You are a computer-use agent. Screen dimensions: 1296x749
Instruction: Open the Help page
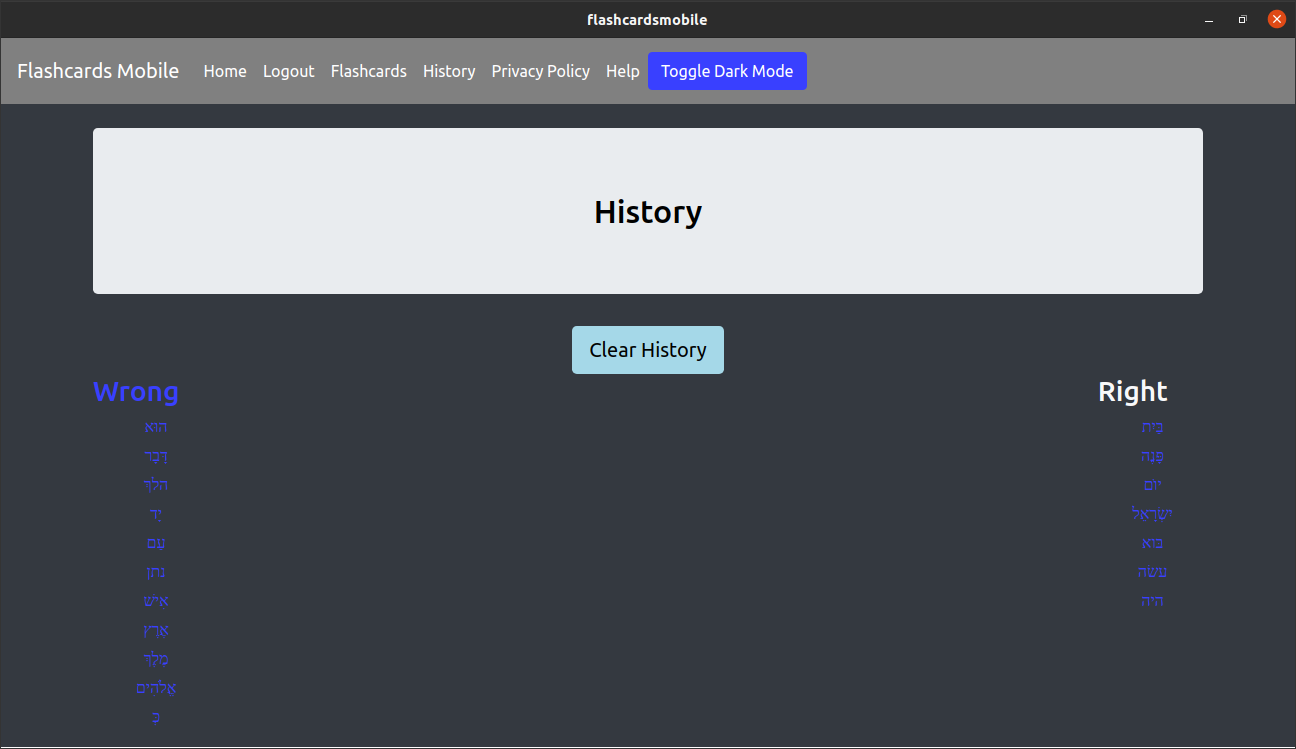622,71
